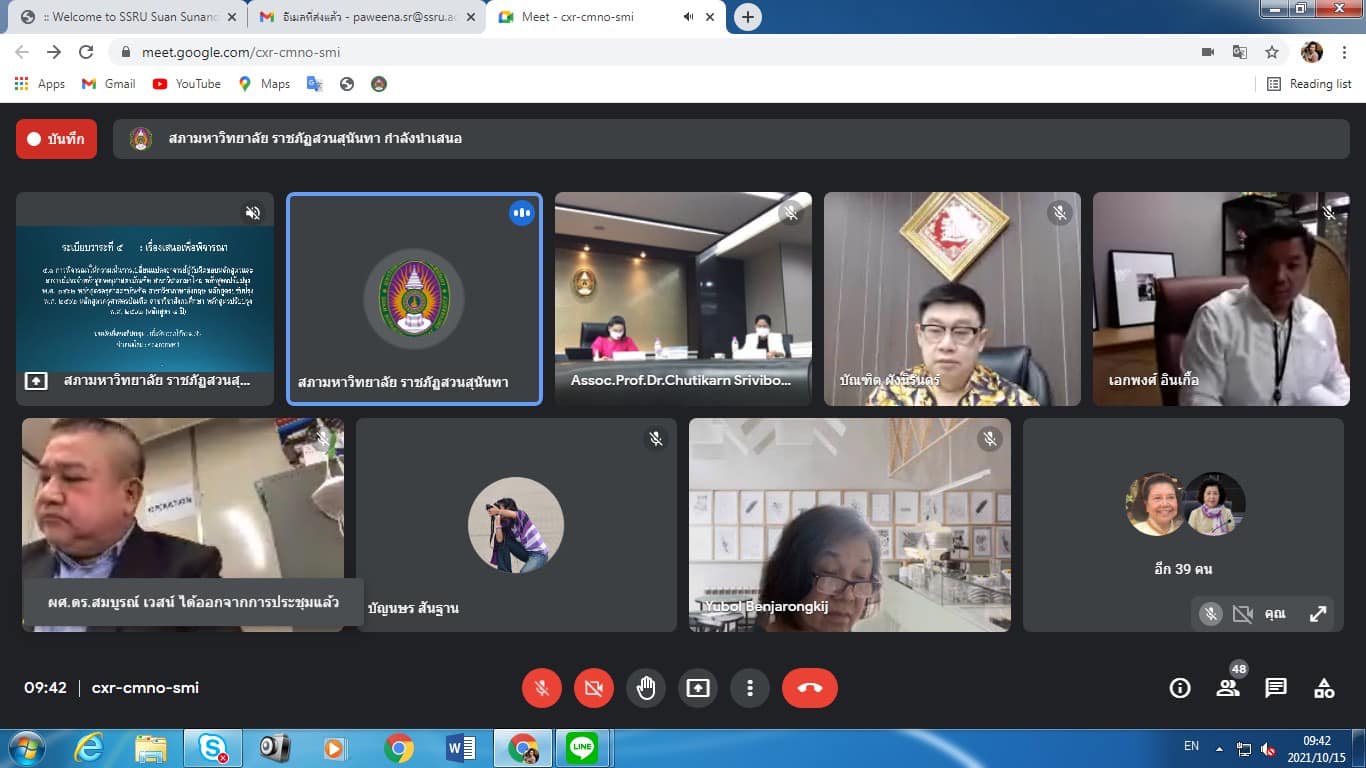Open the chat panel icon
This screenshot has width=1366, height=768.
coord(1276,688)
